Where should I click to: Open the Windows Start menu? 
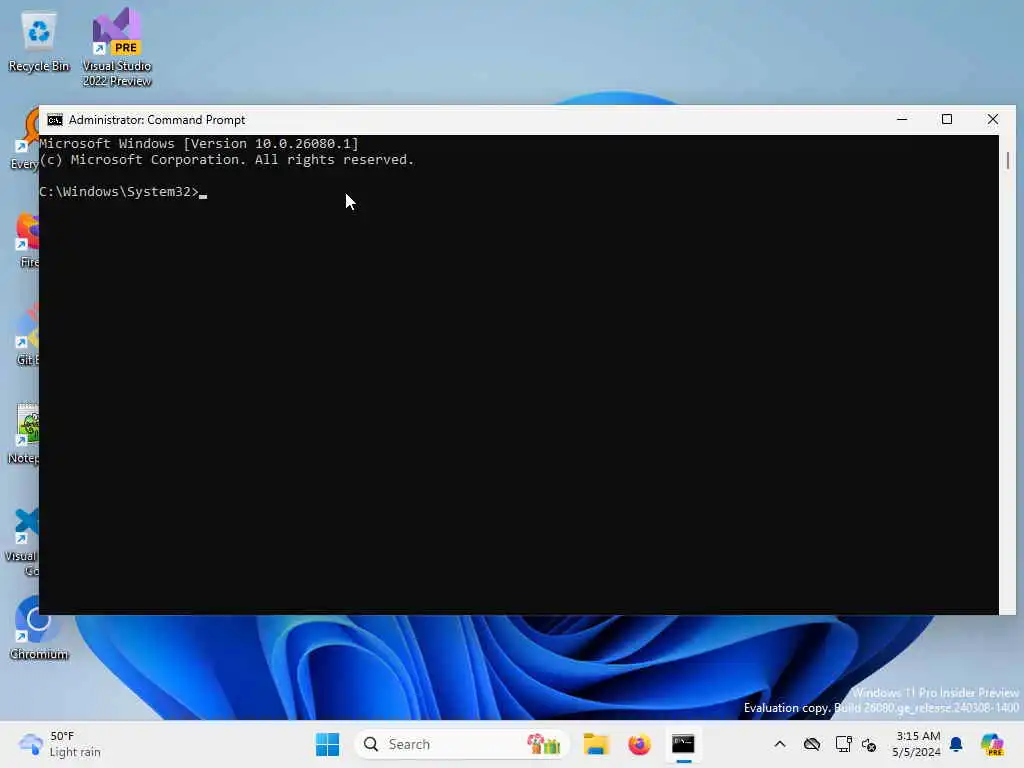(x=327, y=744)
